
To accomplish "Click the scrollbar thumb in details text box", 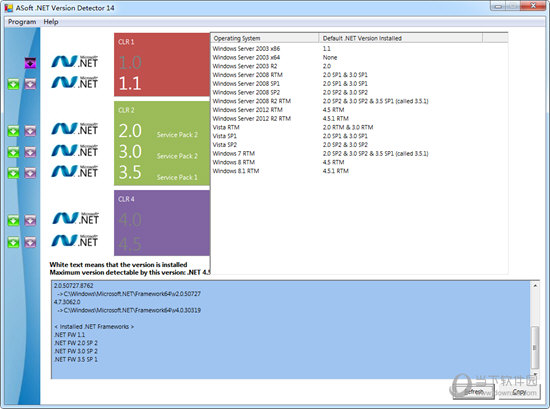I will click(x=535, y=347).
